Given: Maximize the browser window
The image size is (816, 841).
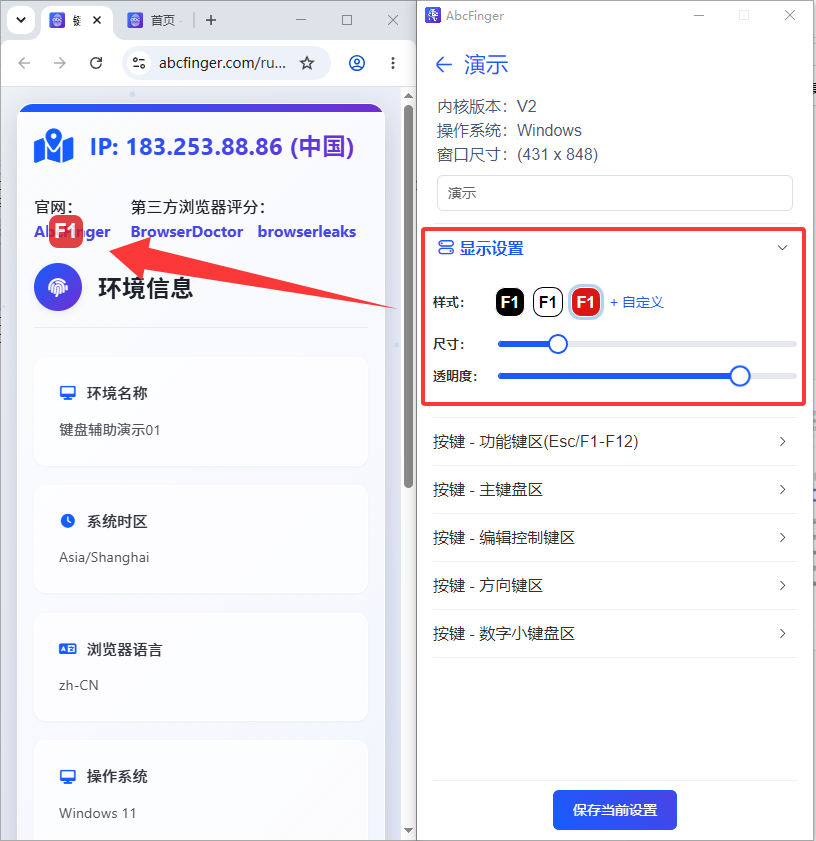Looking at the screenshot, I should [x=347, y=20].
